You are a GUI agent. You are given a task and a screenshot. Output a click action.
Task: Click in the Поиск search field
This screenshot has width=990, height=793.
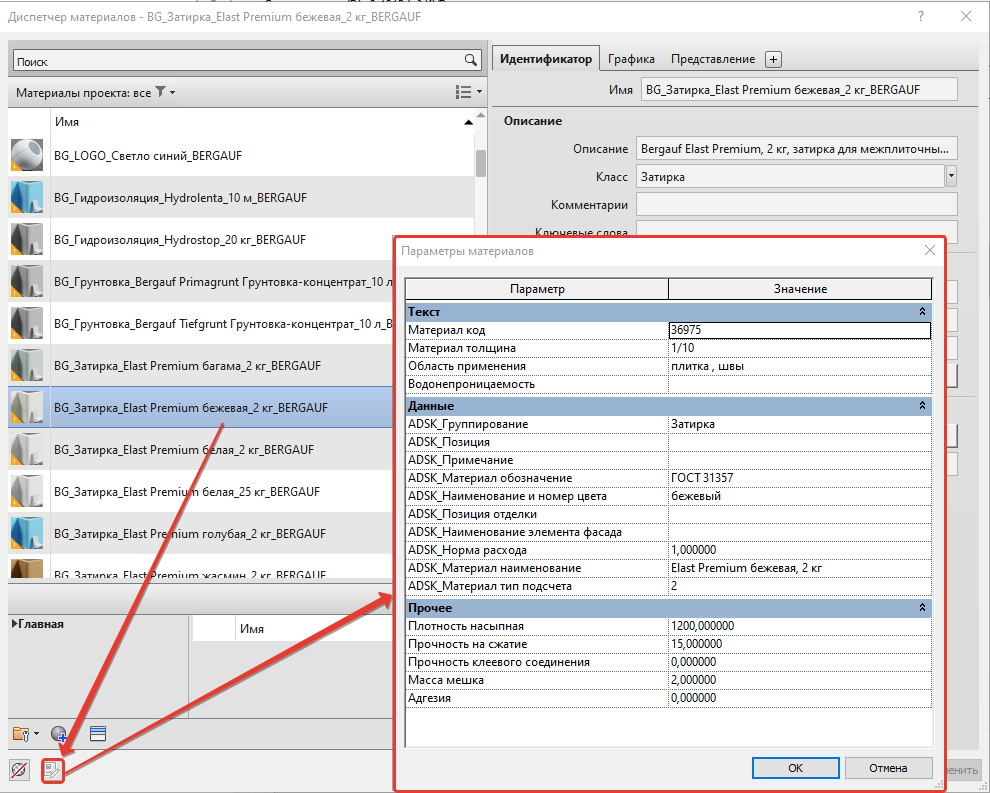239,61
